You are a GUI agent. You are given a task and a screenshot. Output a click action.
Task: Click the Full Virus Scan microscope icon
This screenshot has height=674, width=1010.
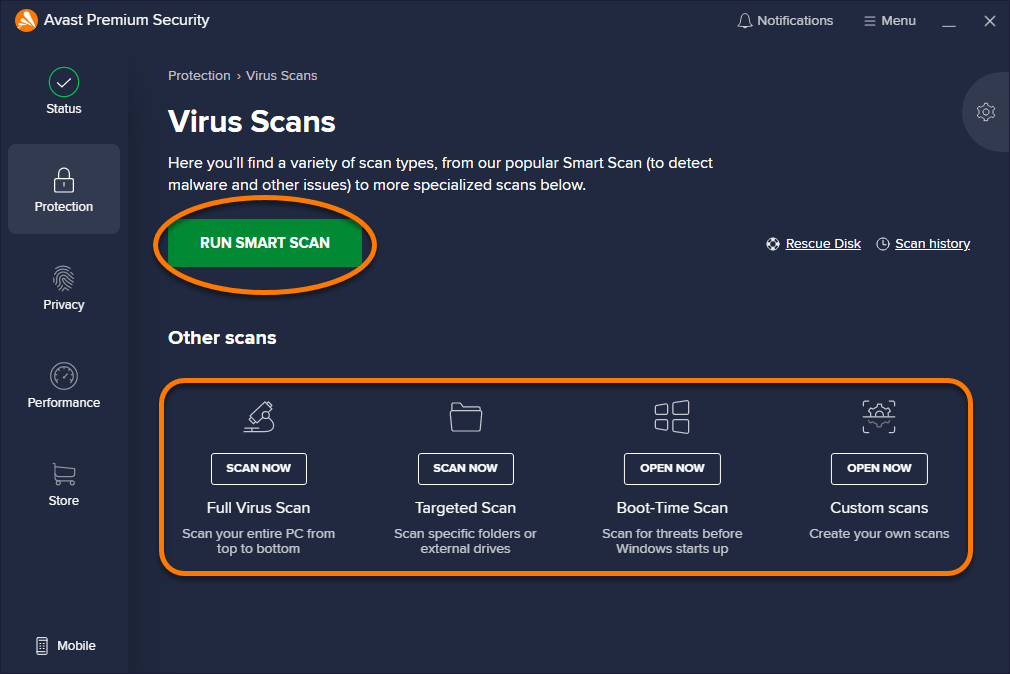point(258,417)
